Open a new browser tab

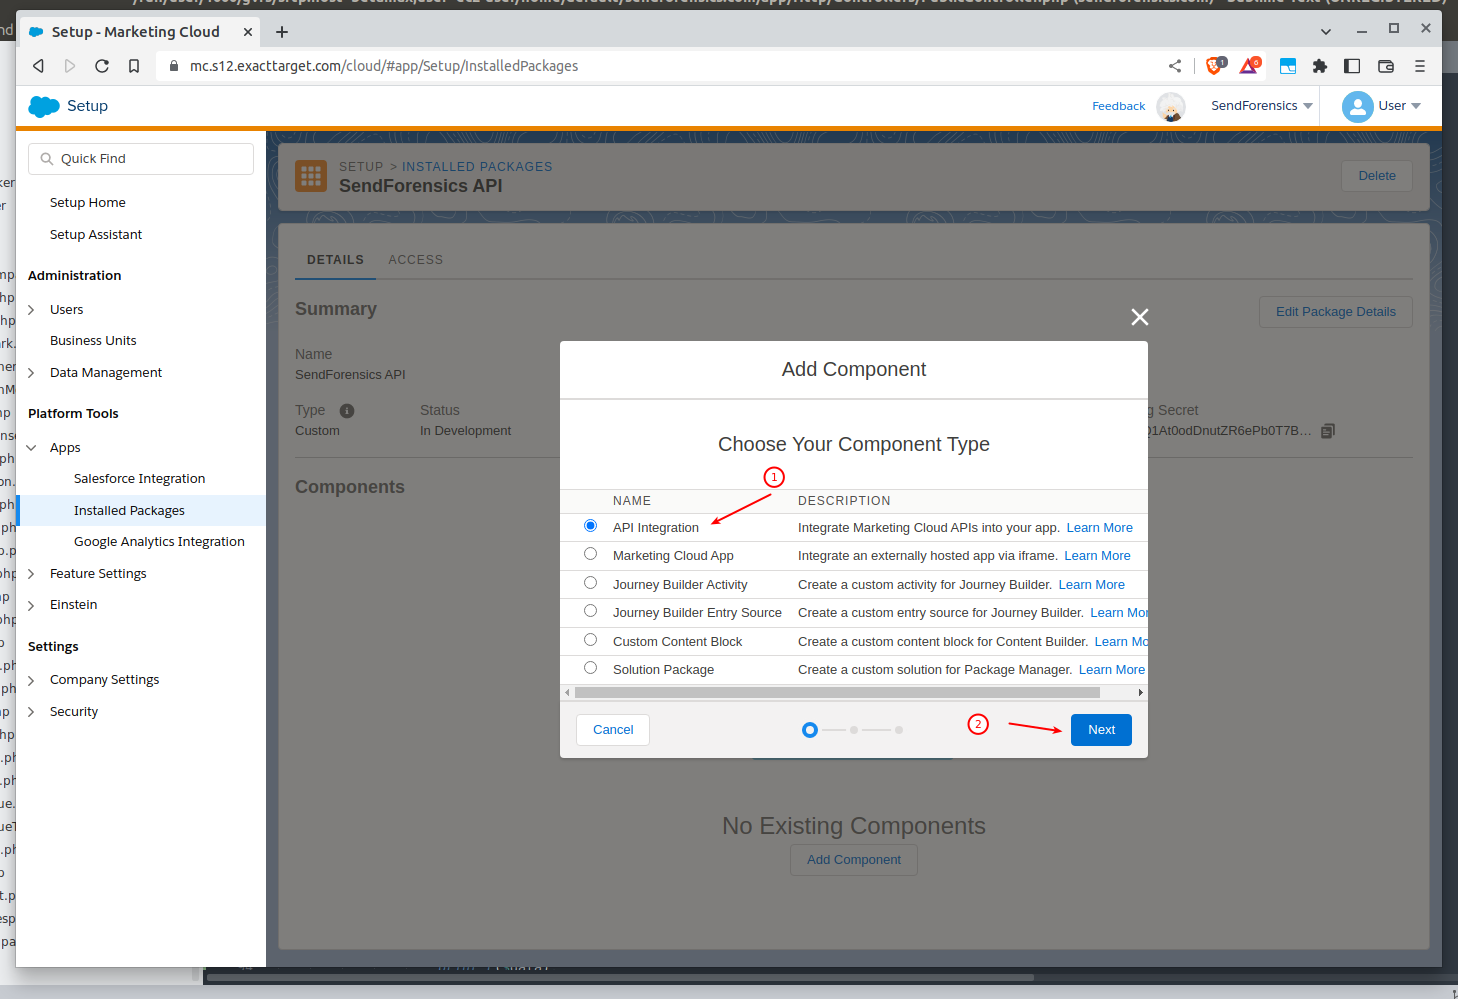[282, 32]
